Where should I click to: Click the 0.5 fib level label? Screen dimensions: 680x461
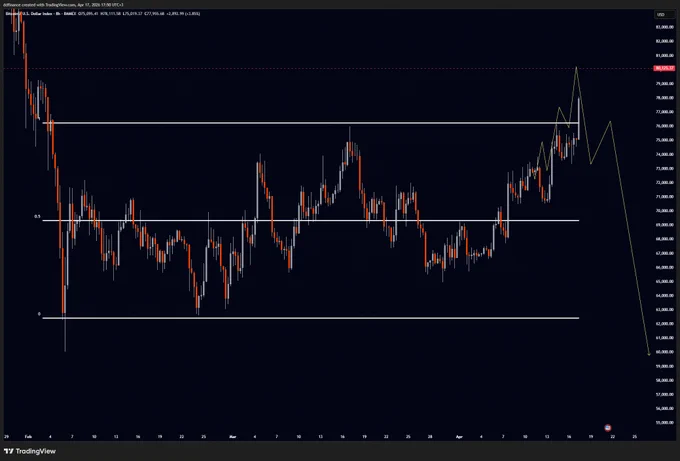coord(37,216)
